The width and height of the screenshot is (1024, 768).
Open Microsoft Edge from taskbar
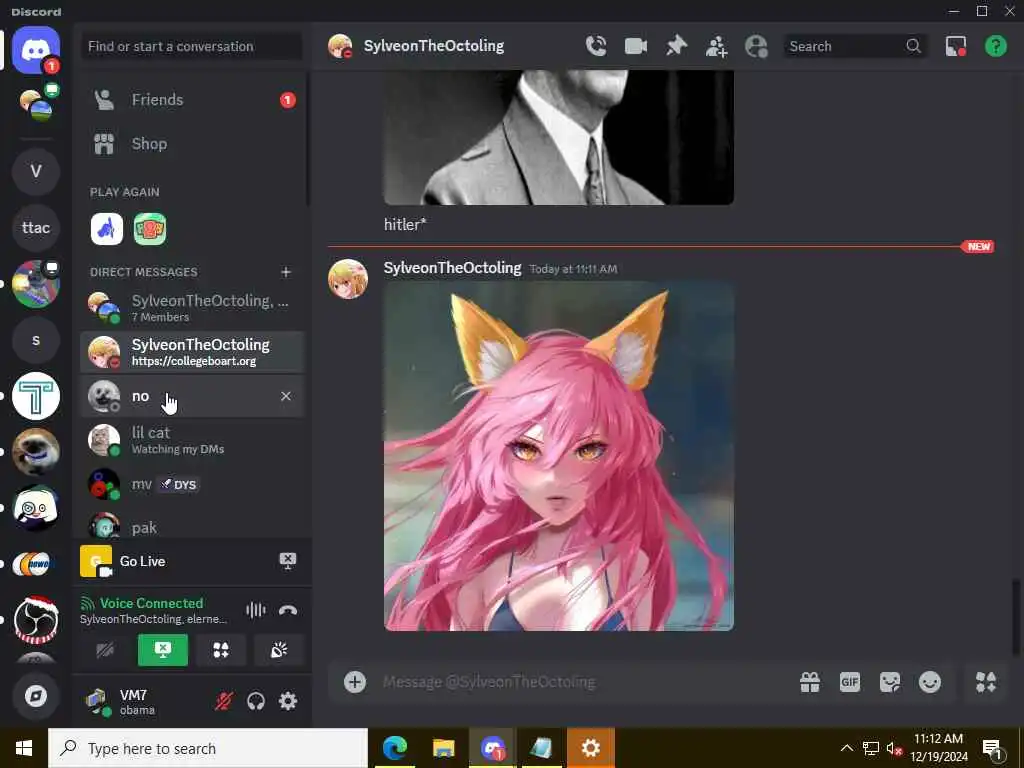(395, 748)
